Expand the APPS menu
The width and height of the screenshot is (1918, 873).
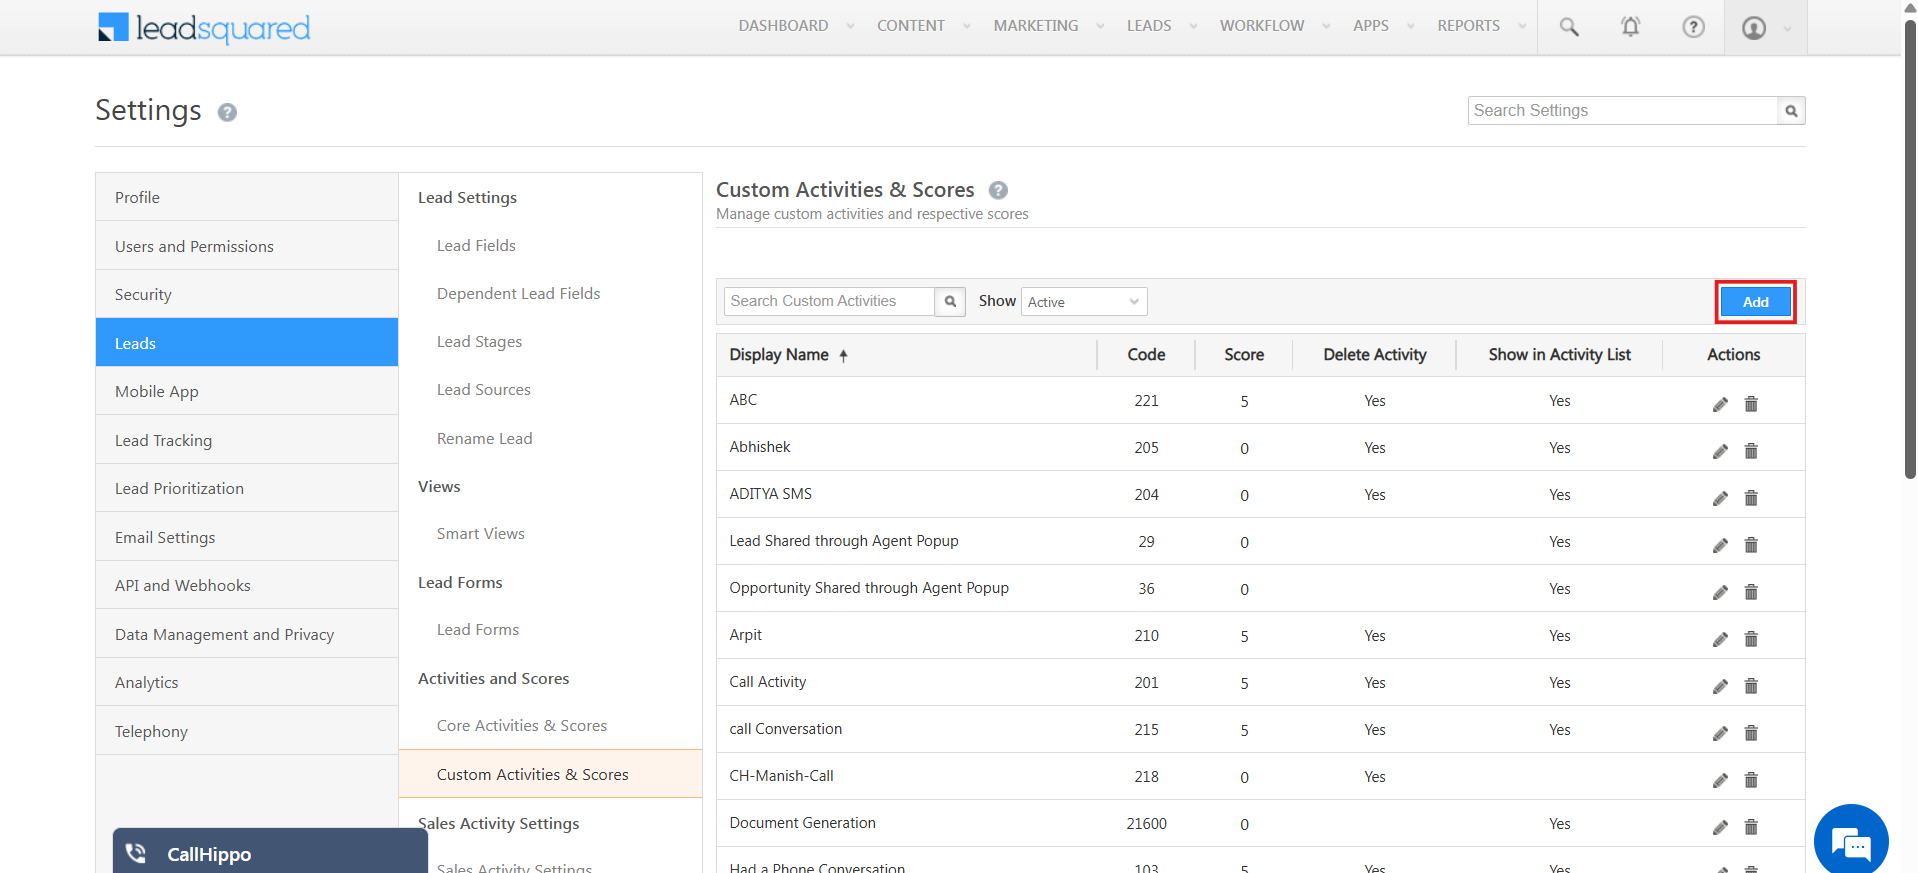(x=1383, y=26)
